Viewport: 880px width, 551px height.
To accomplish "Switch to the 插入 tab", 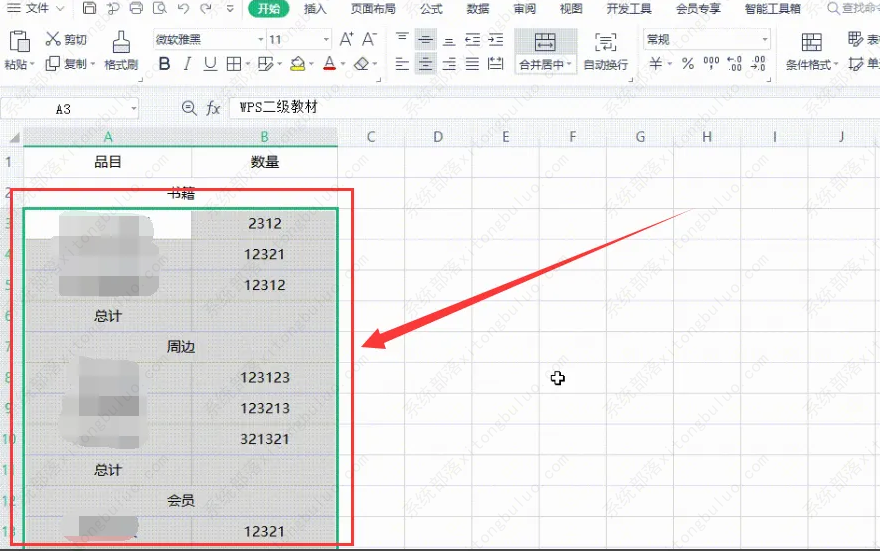I will click(x=315, y=8).
